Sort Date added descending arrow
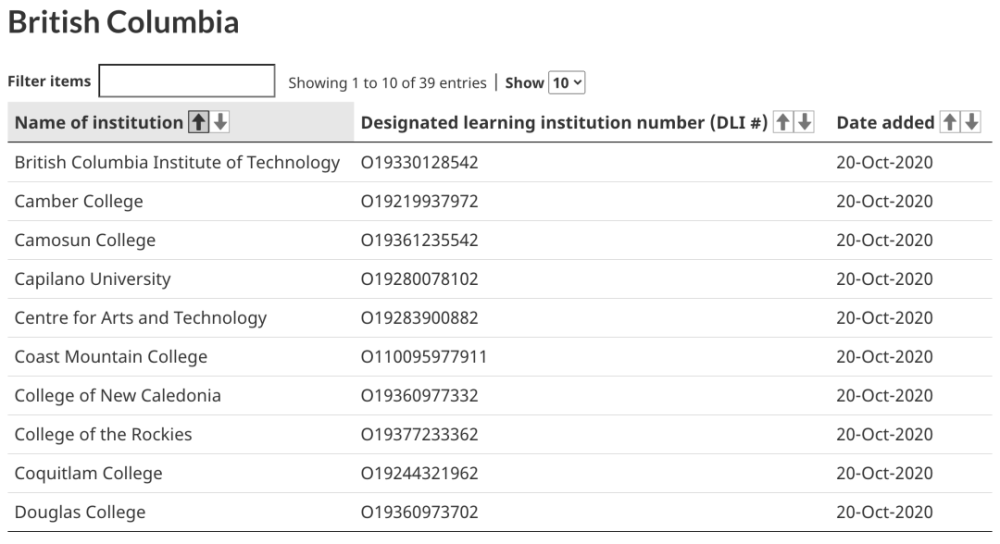Screen dimensions: 1000x544 coord(972,122)
